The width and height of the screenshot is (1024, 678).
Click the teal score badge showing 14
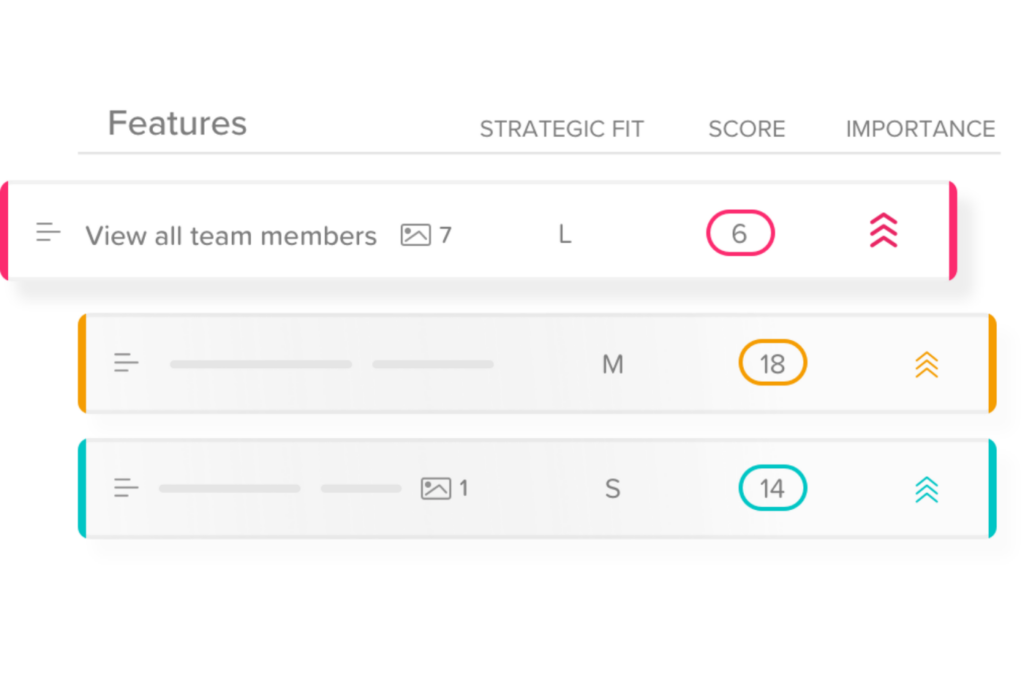[772, 489]
